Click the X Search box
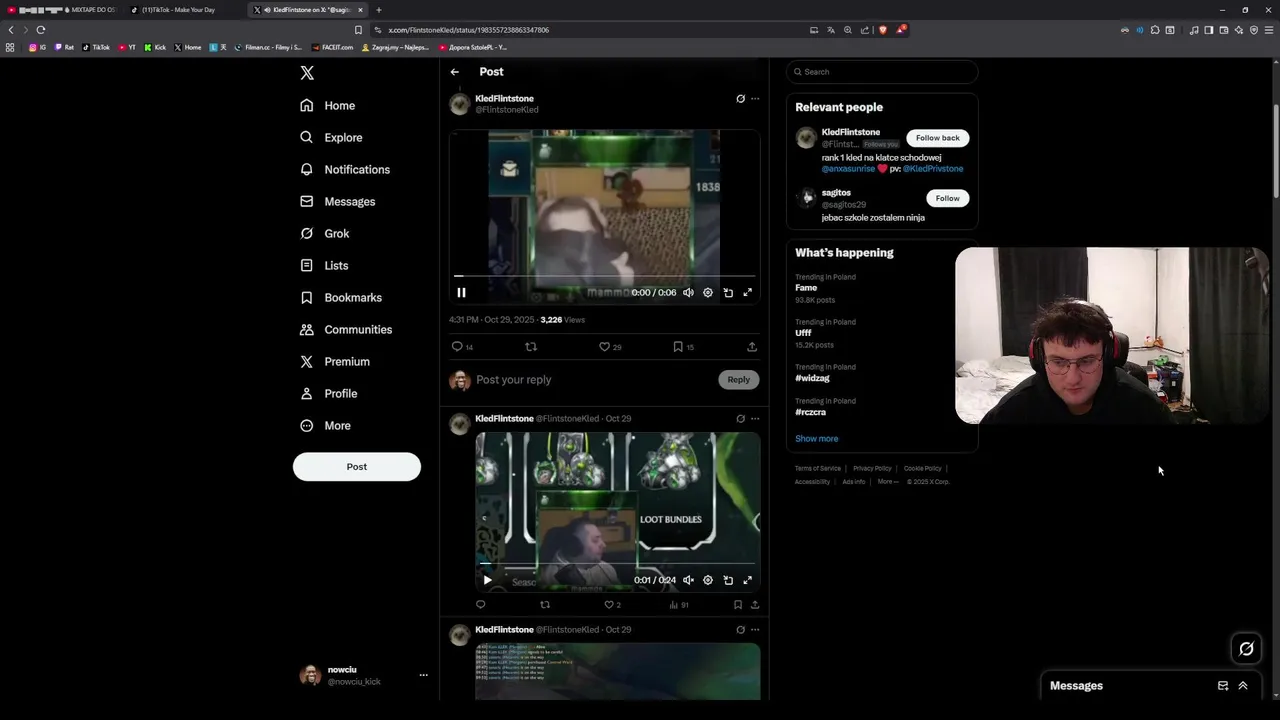The image size is (1280, 720). pyautogui.click(x=881, y=72)
